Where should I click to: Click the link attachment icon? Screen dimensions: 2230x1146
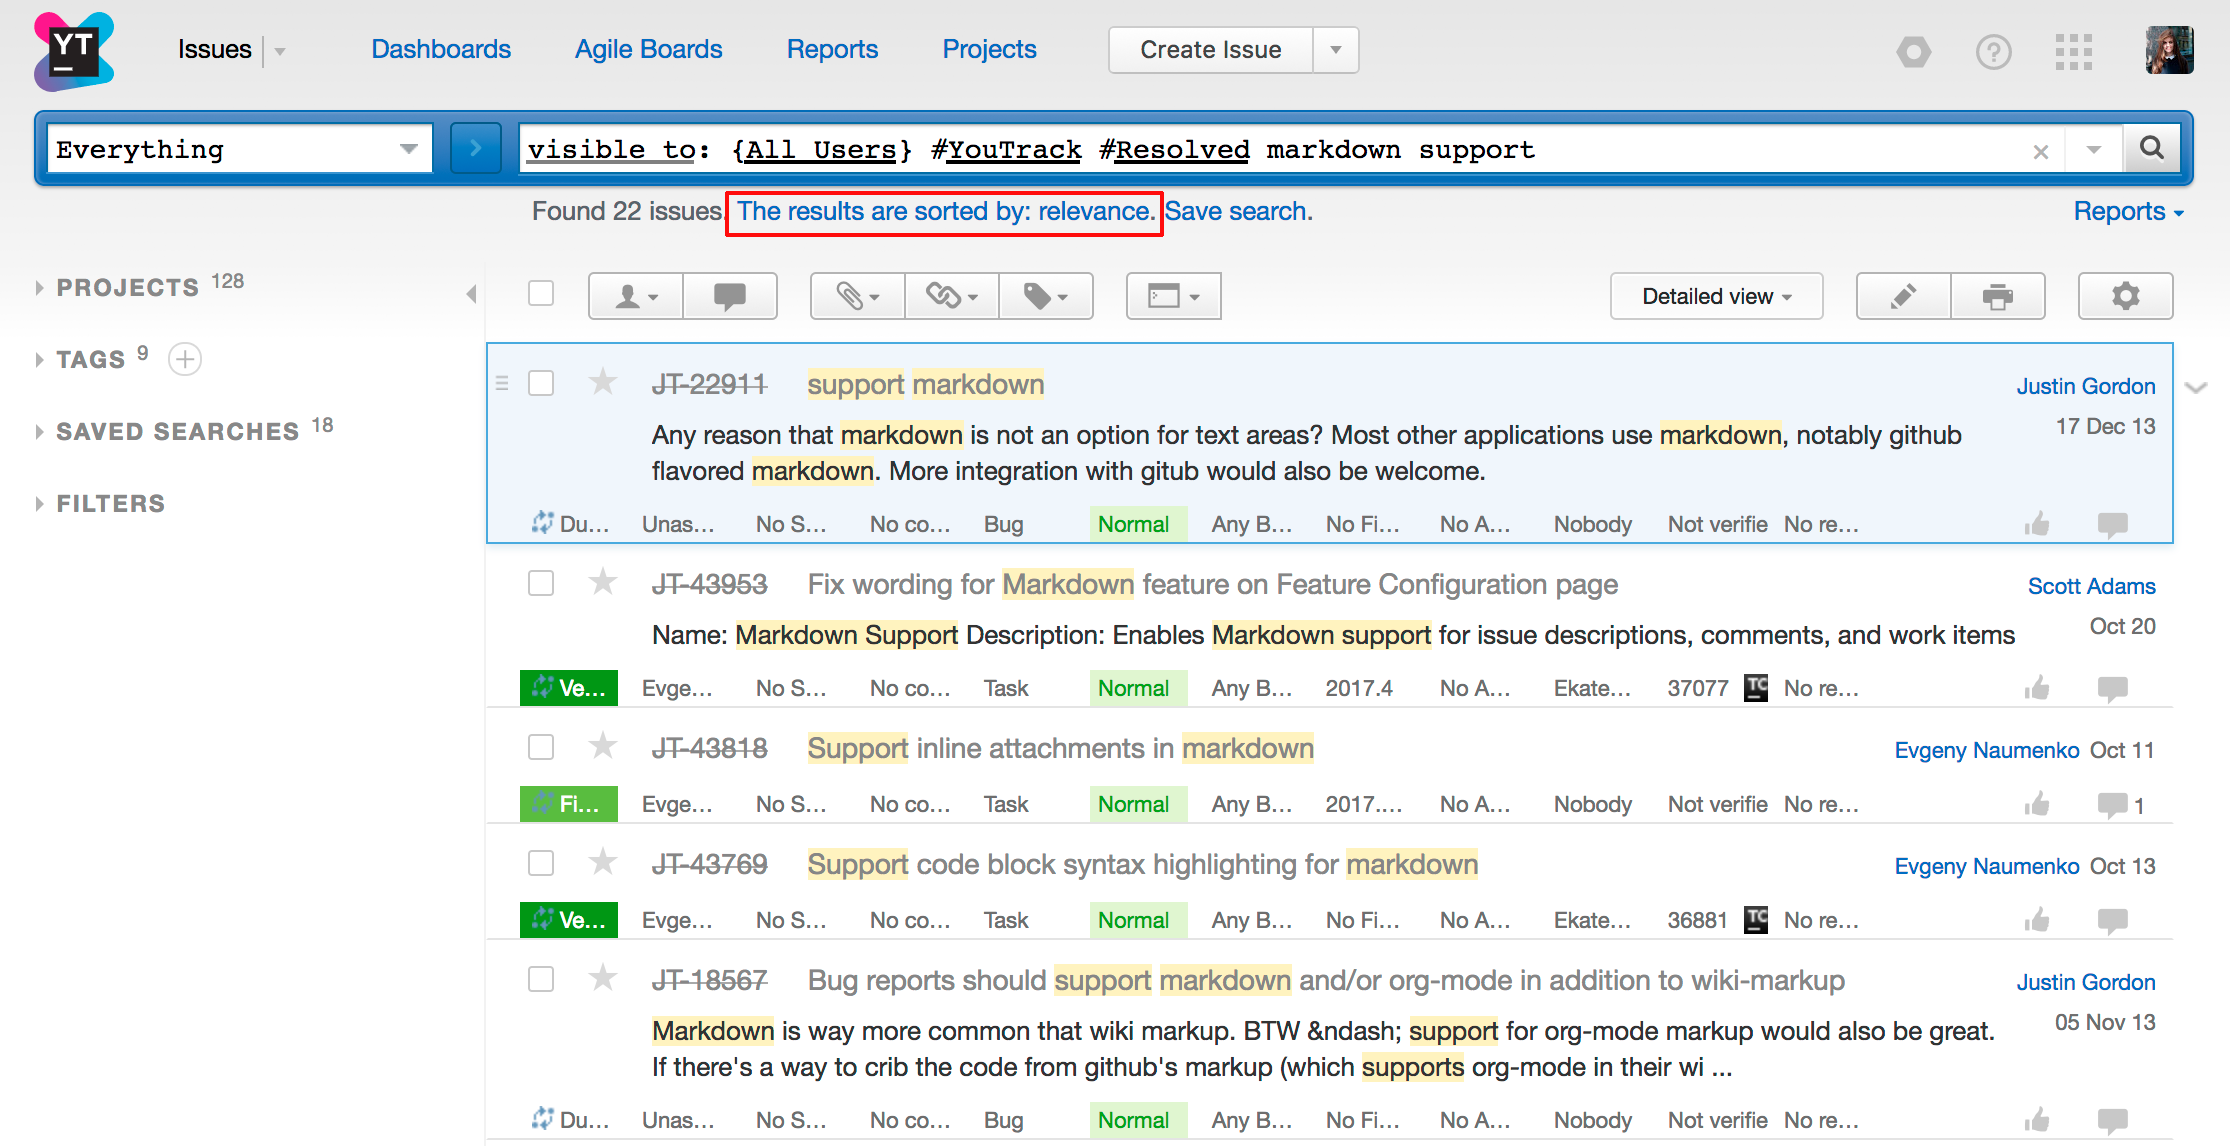(950, 295)
